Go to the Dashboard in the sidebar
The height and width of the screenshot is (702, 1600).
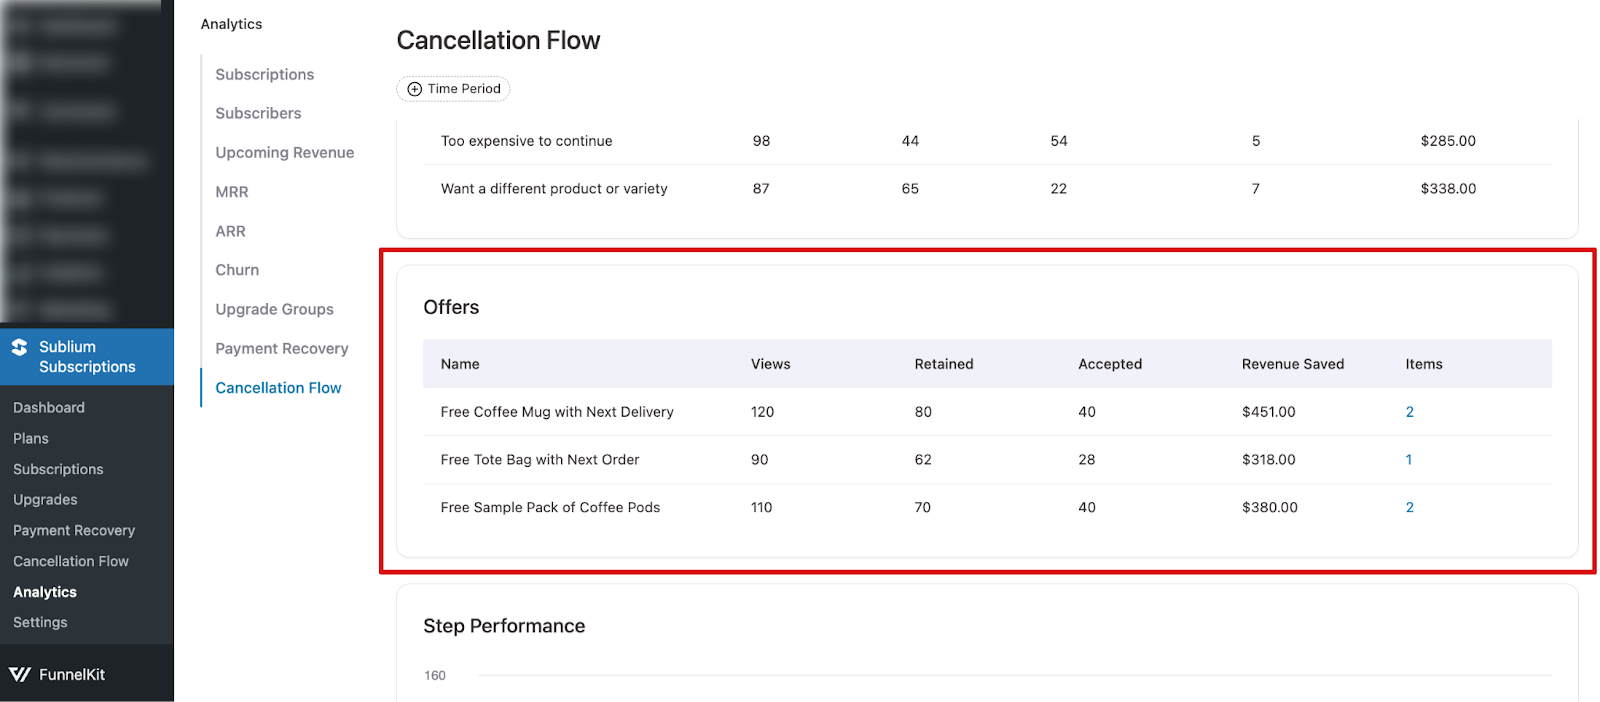[49, 408]
